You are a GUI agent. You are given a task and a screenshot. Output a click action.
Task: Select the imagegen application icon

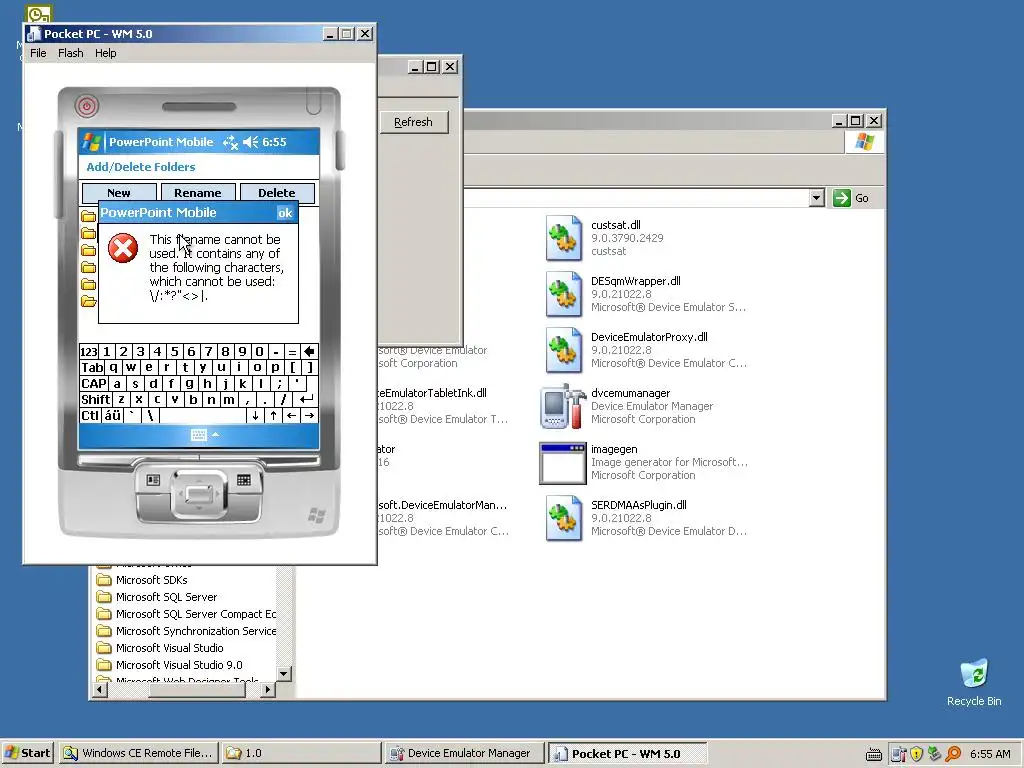pos(562,463)
